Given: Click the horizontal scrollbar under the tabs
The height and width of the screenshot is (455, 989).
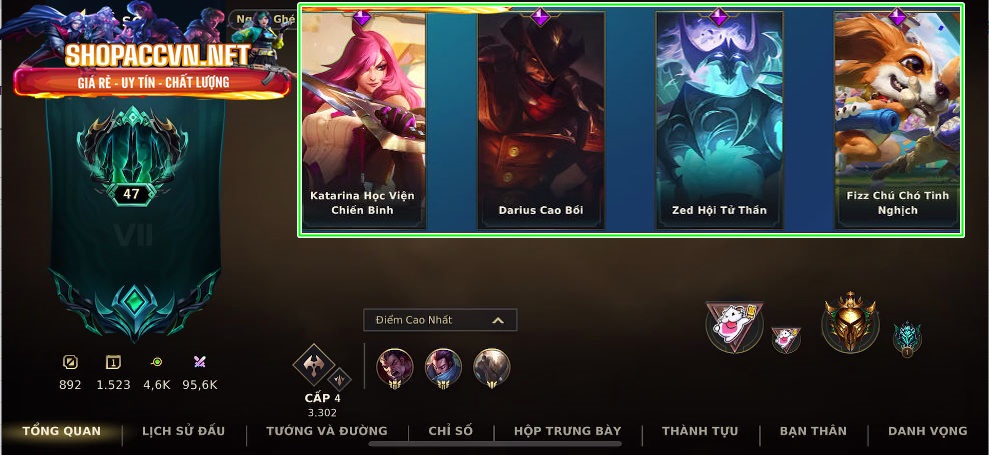Looking at the screenshot, I should point(495,444).
